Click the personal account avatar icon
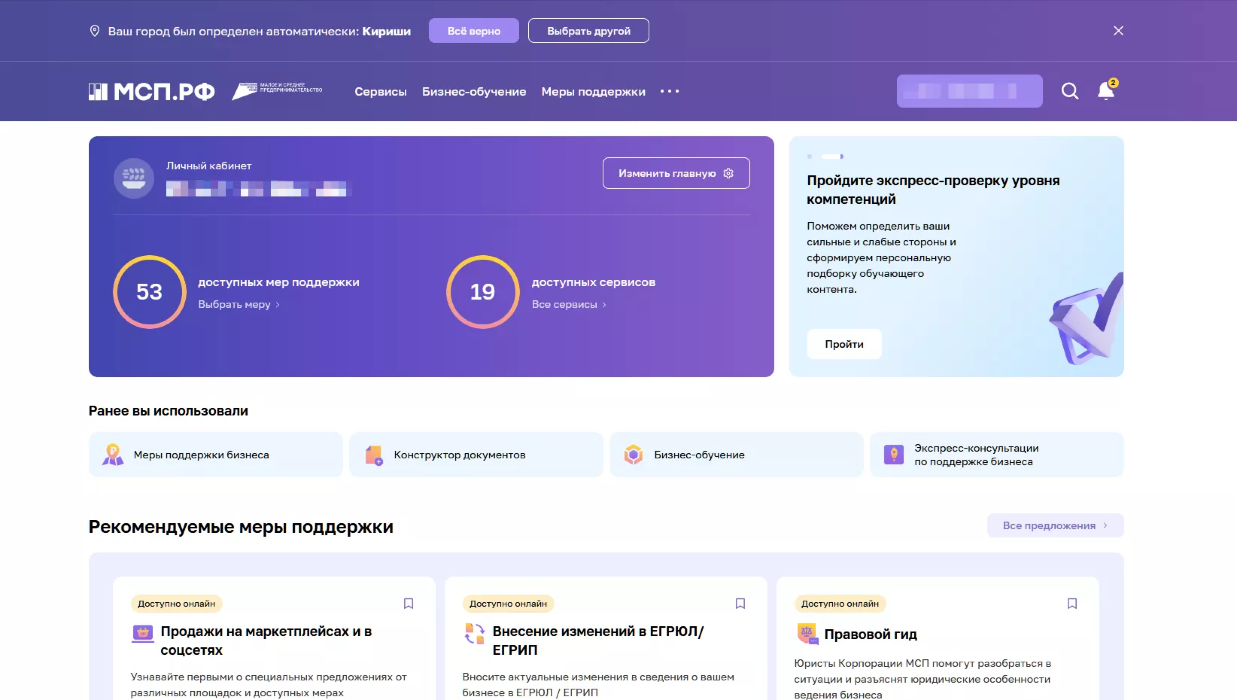 coord(134,178)
